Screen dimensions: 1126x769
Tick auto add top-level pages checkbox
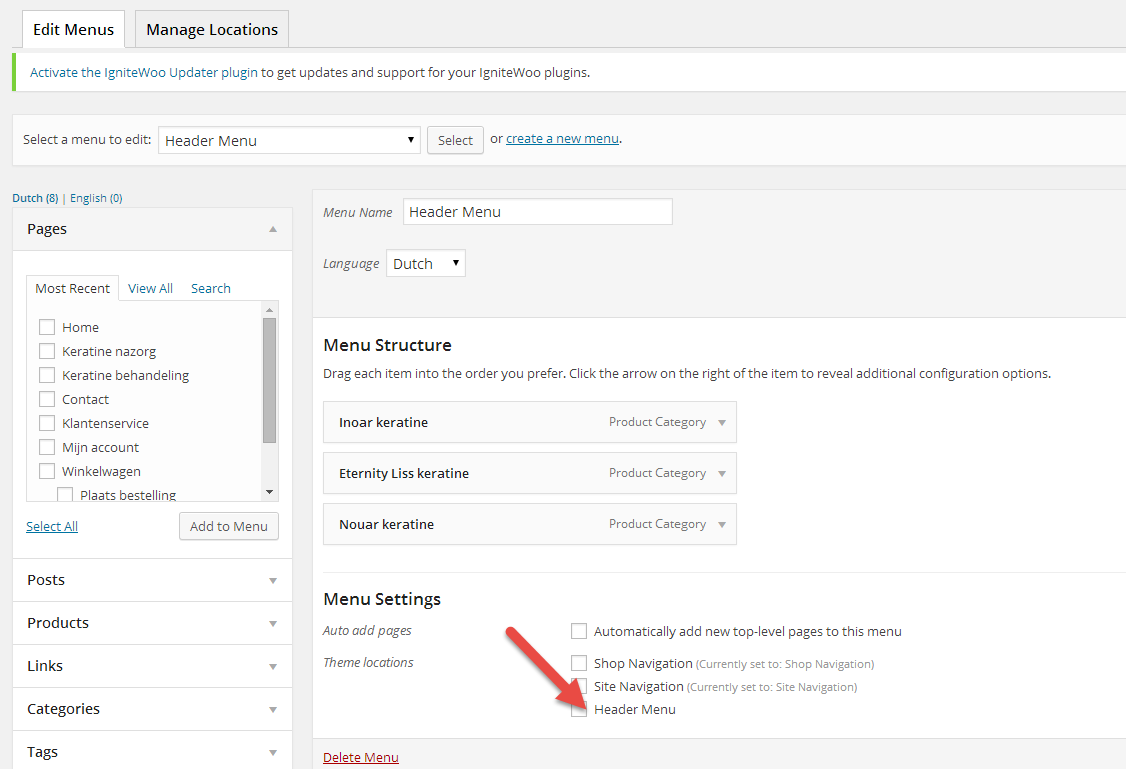point(579,631)
